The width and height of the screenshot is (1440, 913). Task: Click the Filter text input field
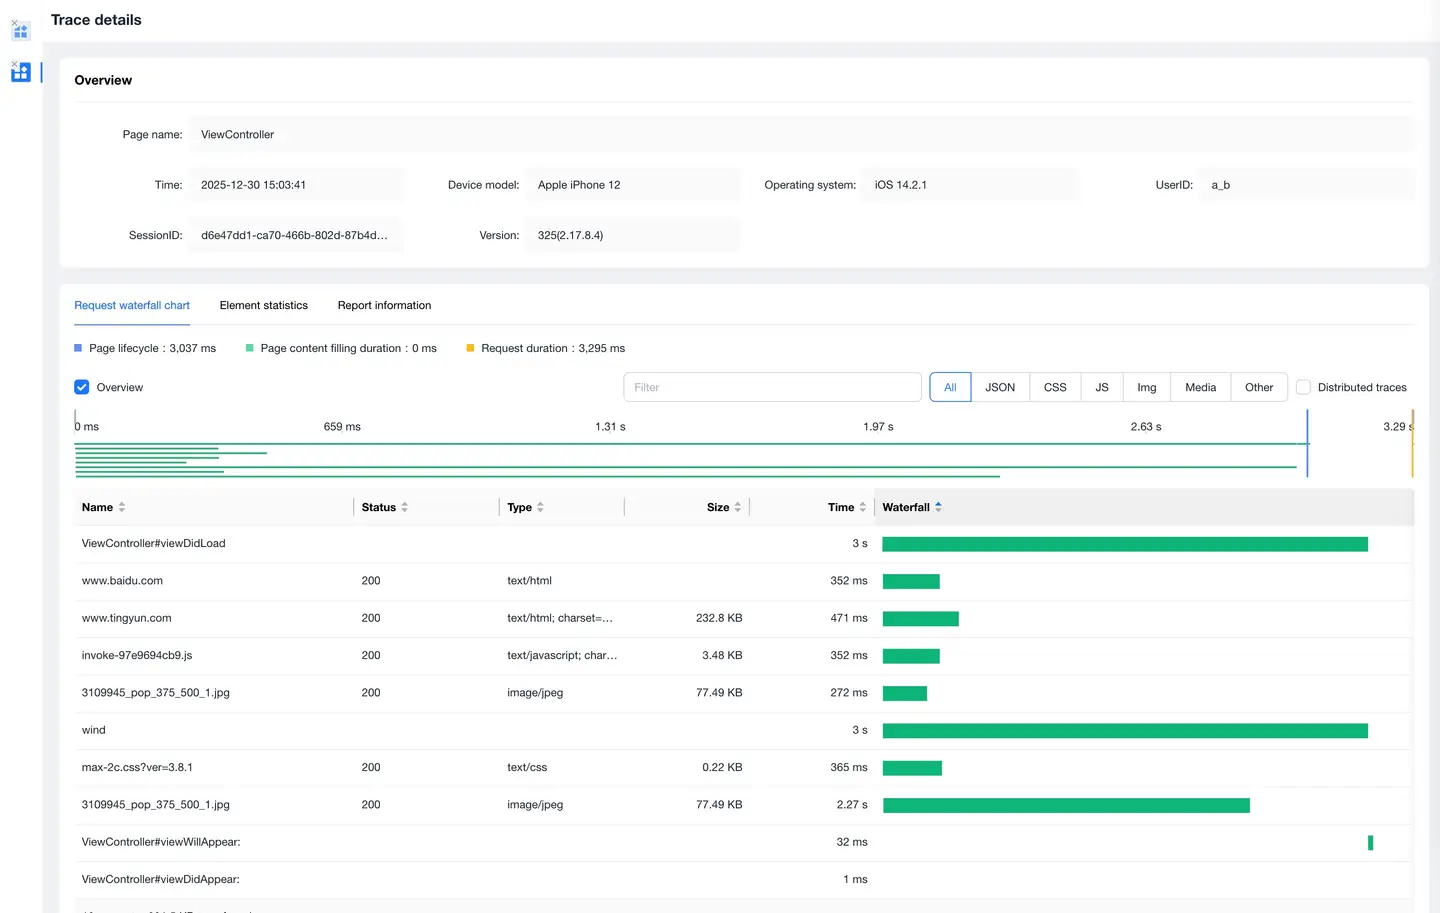[772, 388]
